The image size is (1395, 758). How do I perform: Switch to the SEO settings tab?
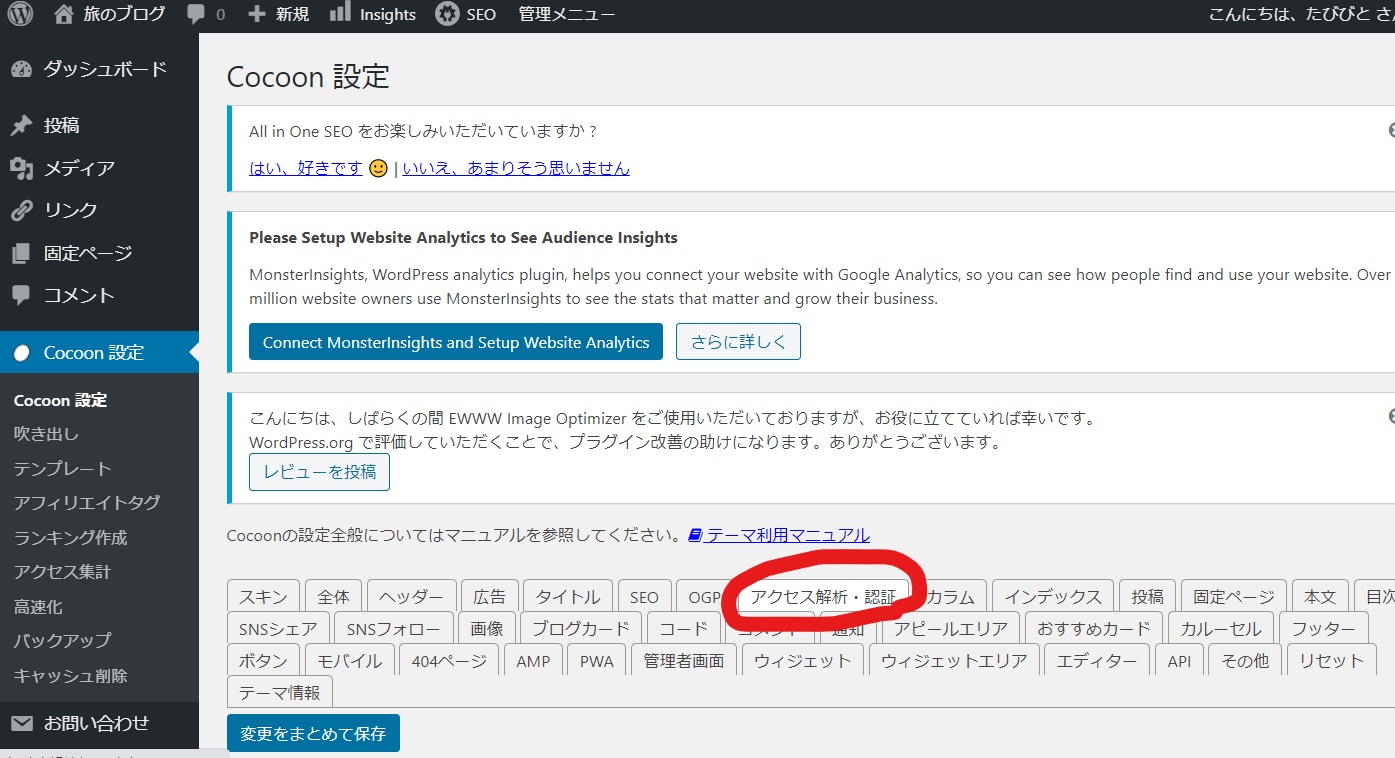click(x=644, y=597)
